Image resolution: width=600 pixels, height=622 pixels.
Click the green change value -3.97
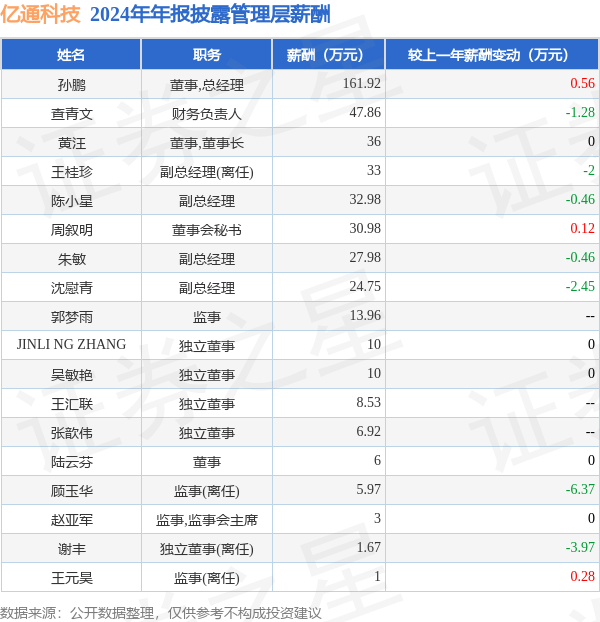pyautogui.click(x=580, y=547)
